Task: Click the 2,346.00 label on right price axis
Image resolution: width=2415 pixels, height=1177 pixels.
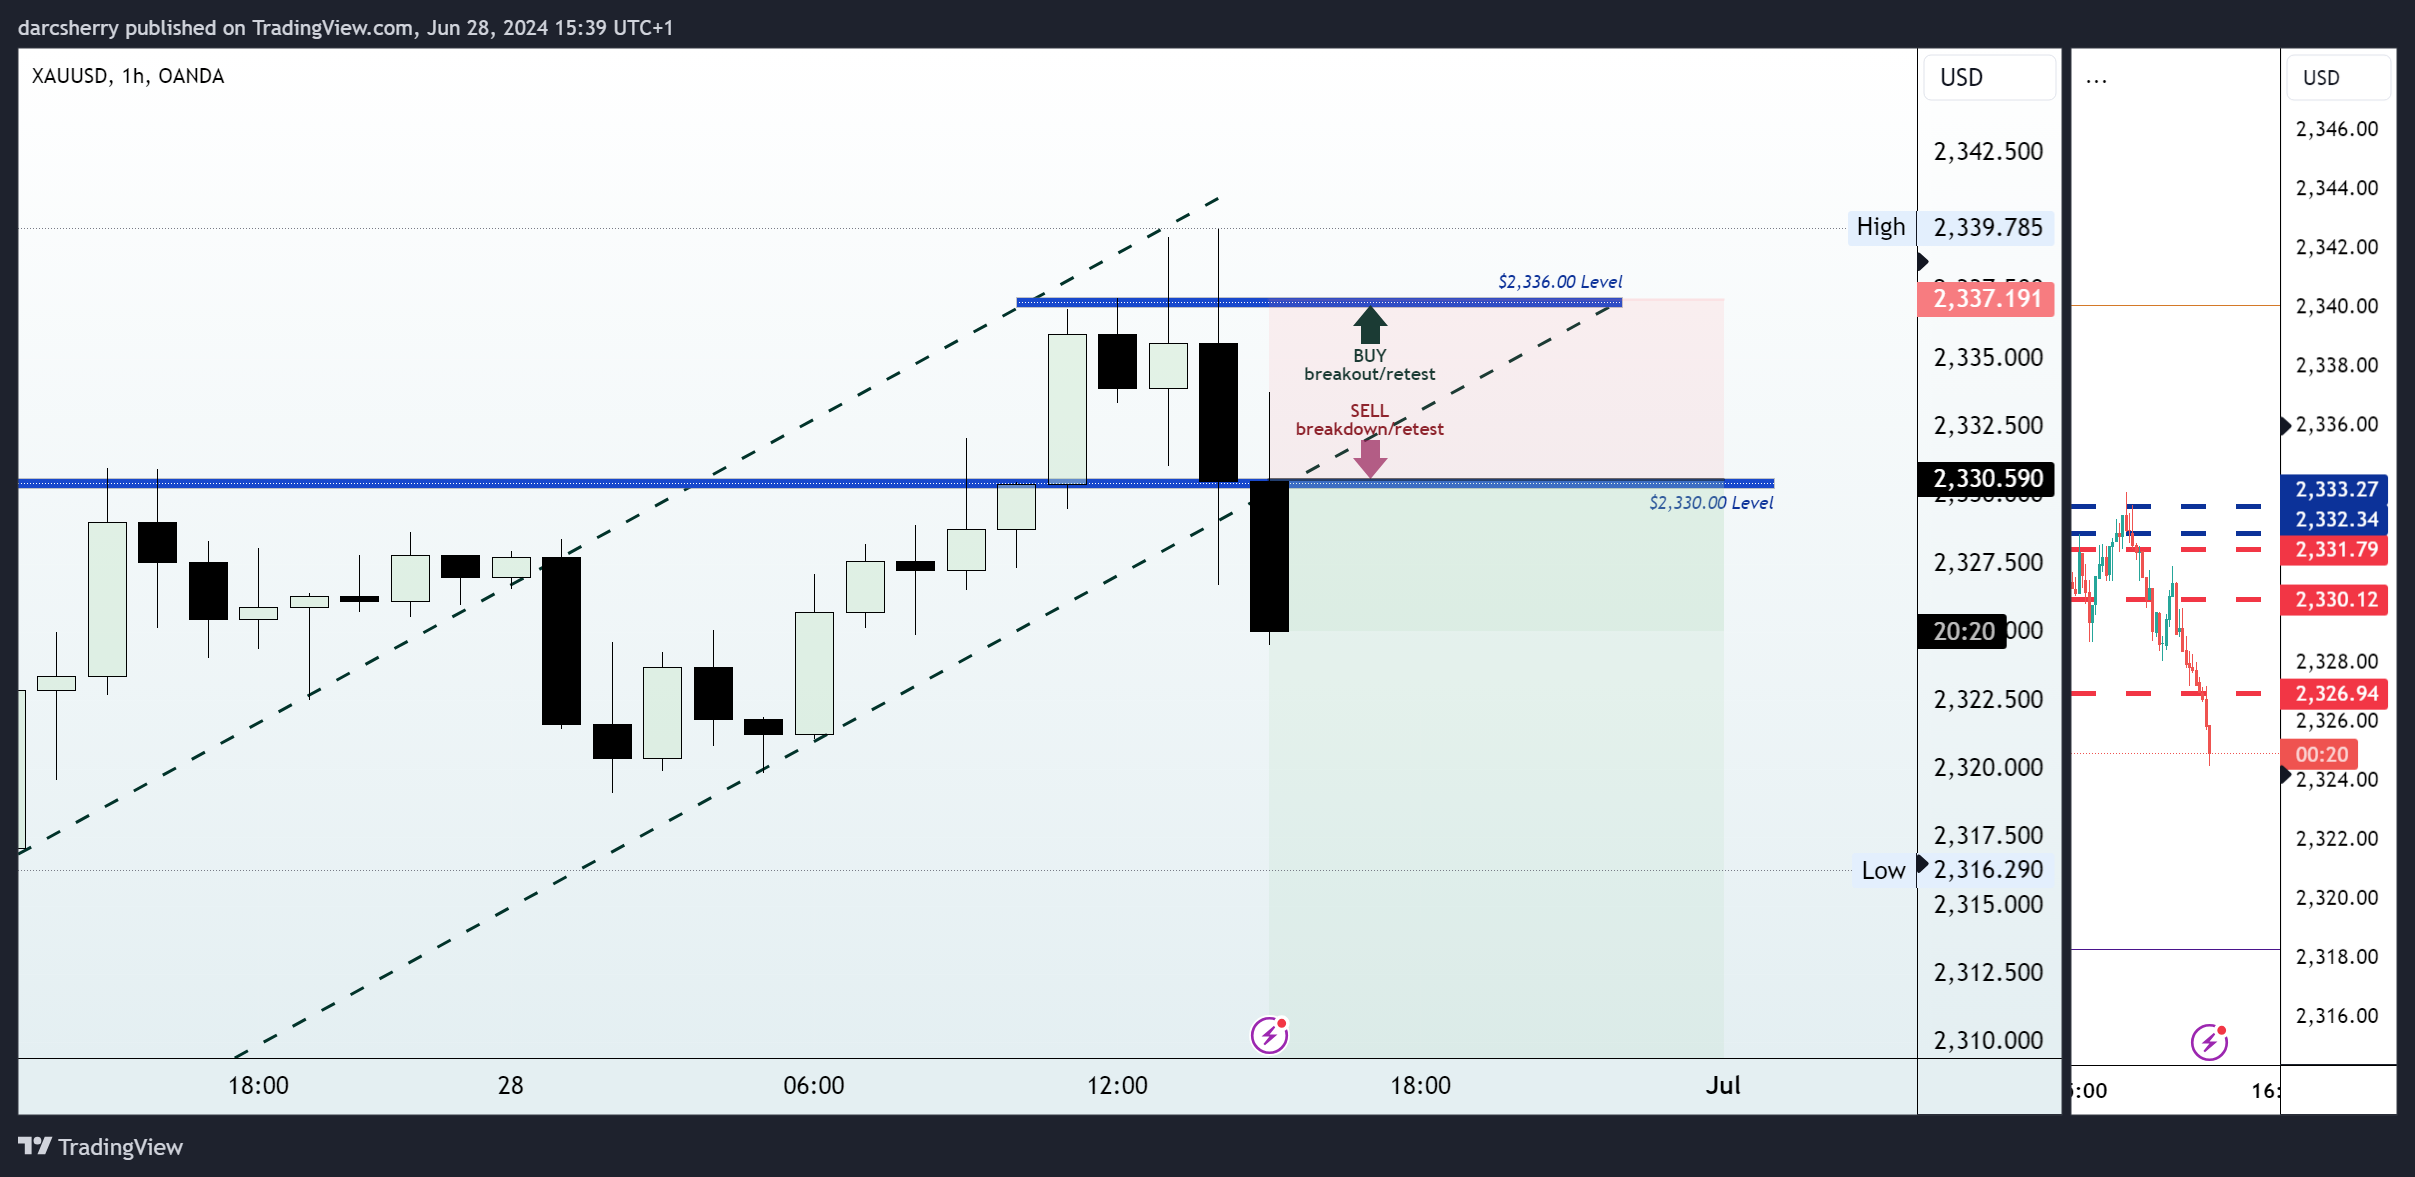Action: 2337,129
